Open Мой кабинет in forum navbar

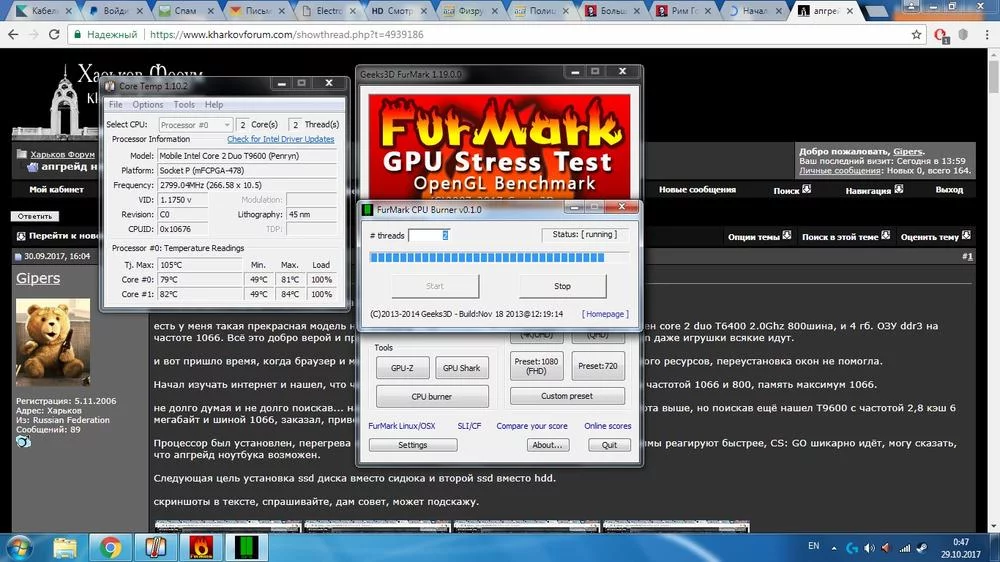coord(57,189)
